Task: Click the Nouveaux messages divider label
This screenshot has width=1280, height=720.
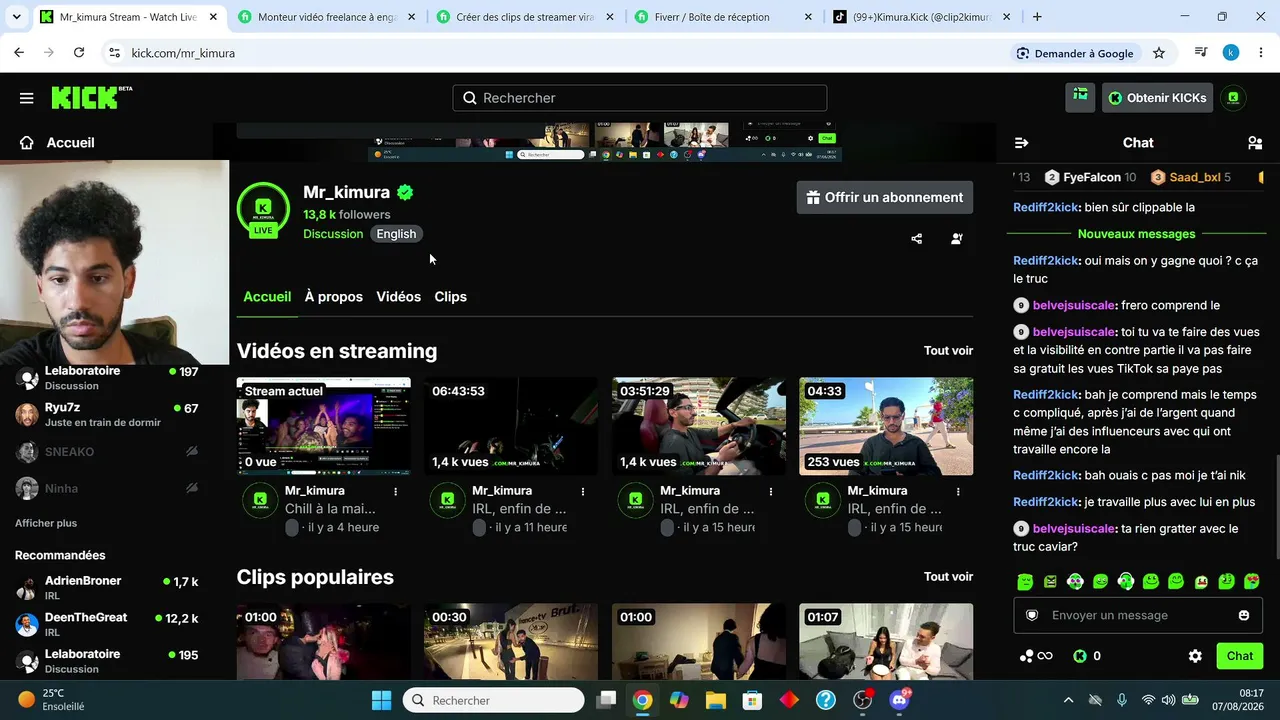Action: coord(1136,234)
